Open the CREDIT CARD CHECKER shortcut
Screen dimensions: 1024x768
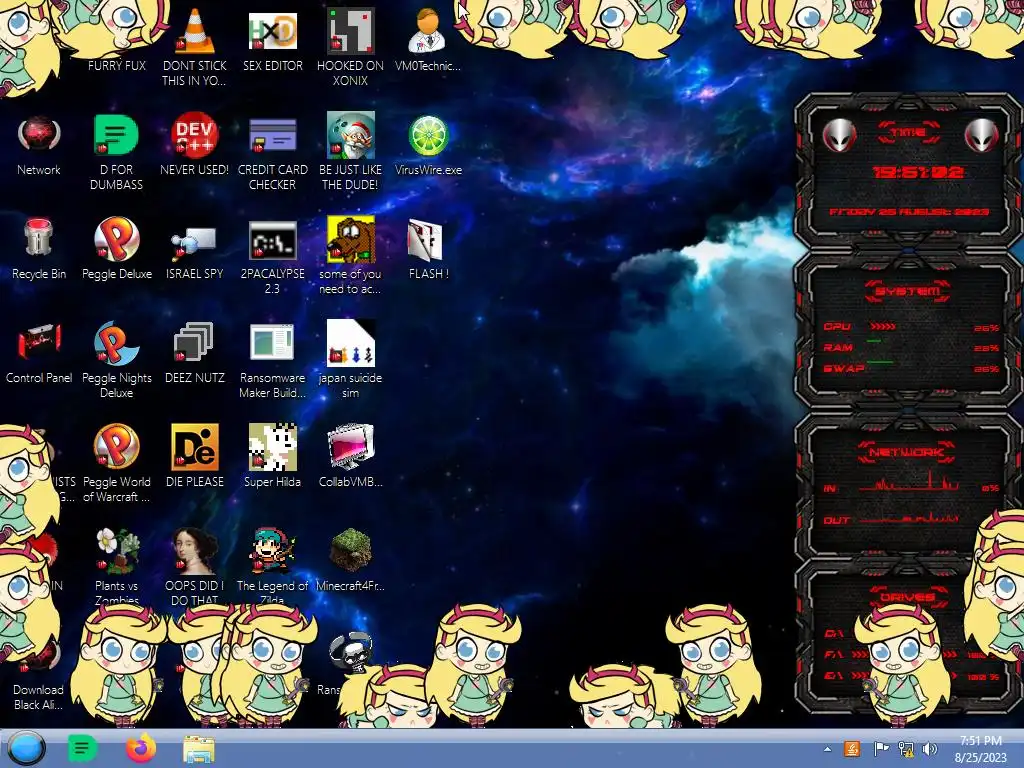(x=272, y=152)
